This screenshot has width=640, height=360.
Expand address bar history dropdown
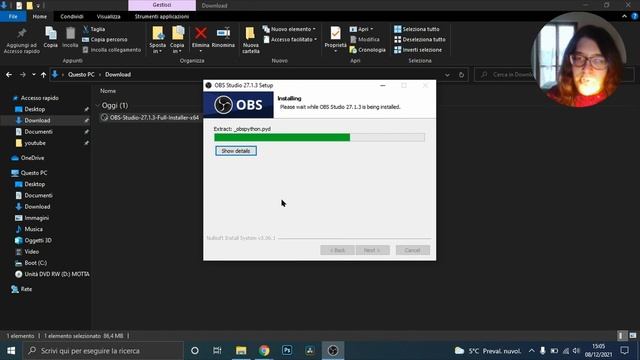pos(447,75)
